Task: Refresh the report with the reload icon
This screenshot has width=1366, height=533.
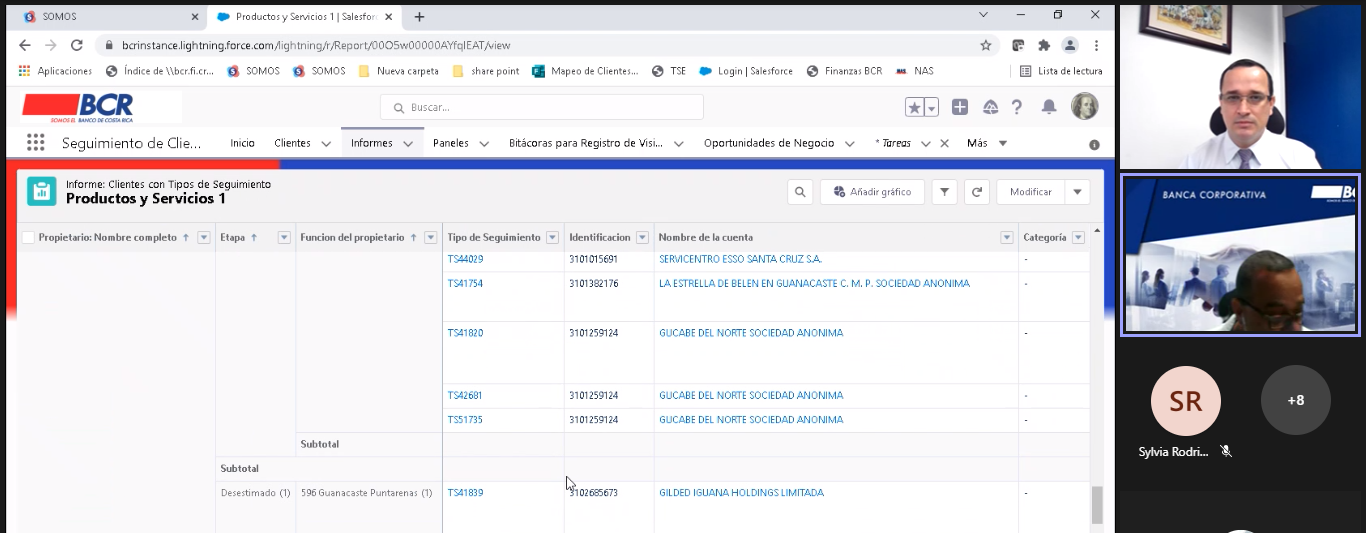Action: 977,192
